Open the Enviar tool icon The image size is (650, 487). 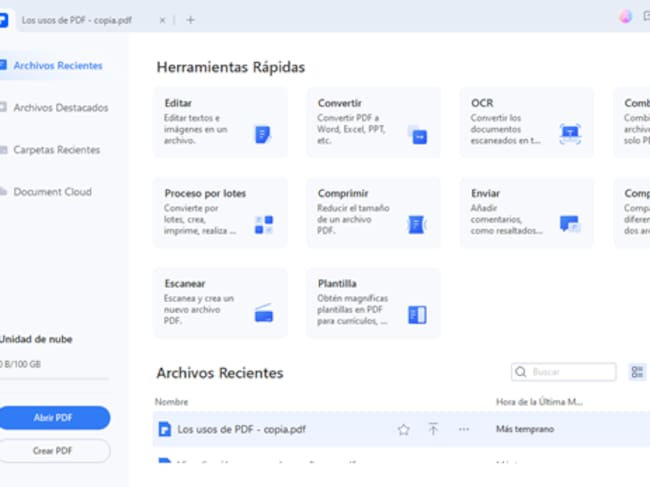[x=569, y=224]
